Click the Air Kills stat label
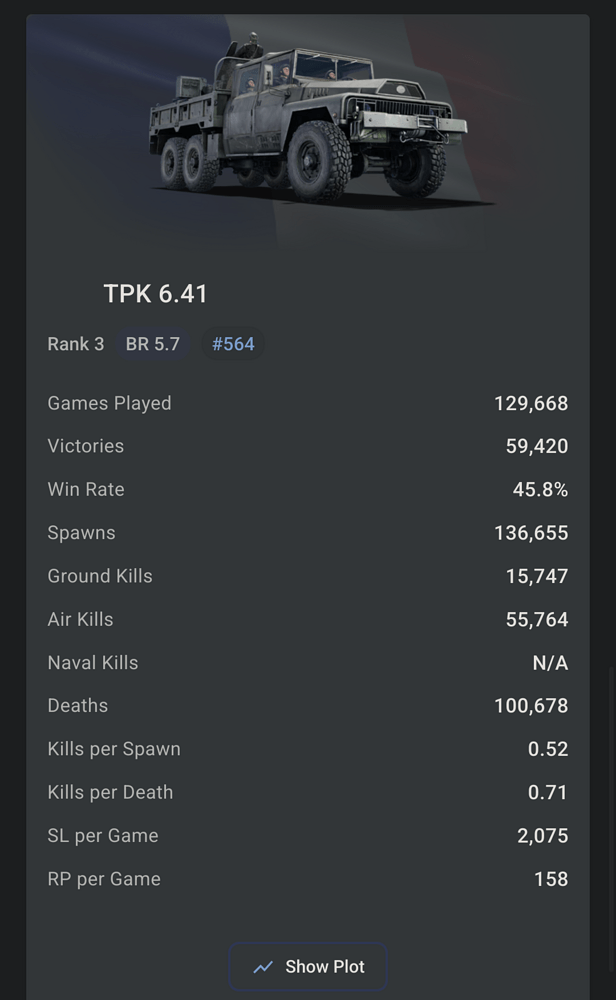The width and height of the screenshot is (616, 1000). (80, 619)
